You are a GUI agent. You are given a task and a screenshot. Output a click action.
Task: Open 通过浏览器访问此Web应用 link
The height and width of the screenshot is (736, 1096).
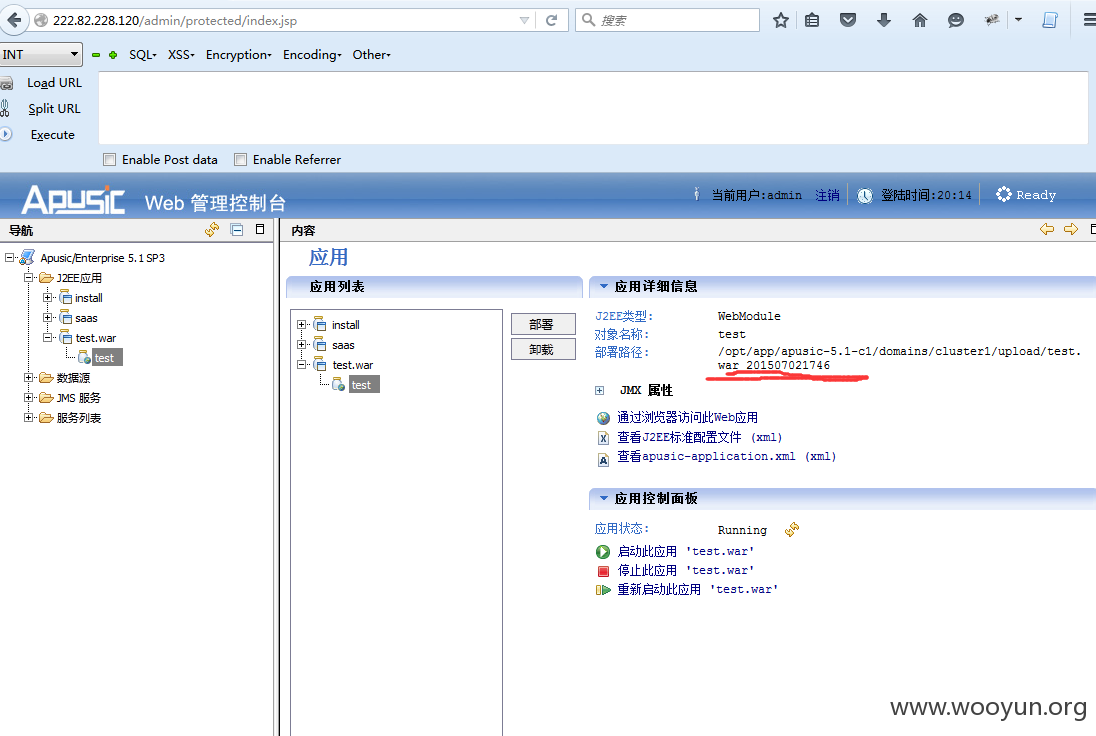pos(688,417)
